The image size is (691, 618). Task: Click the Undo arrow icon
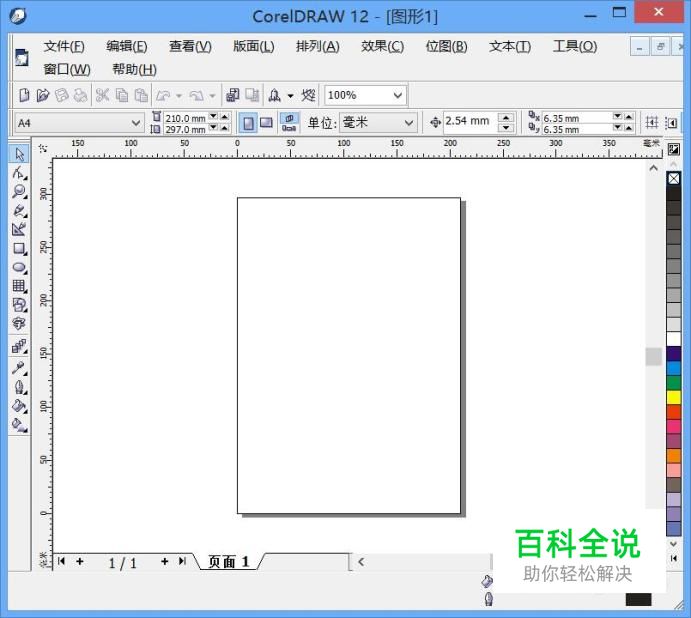[163, 95]
